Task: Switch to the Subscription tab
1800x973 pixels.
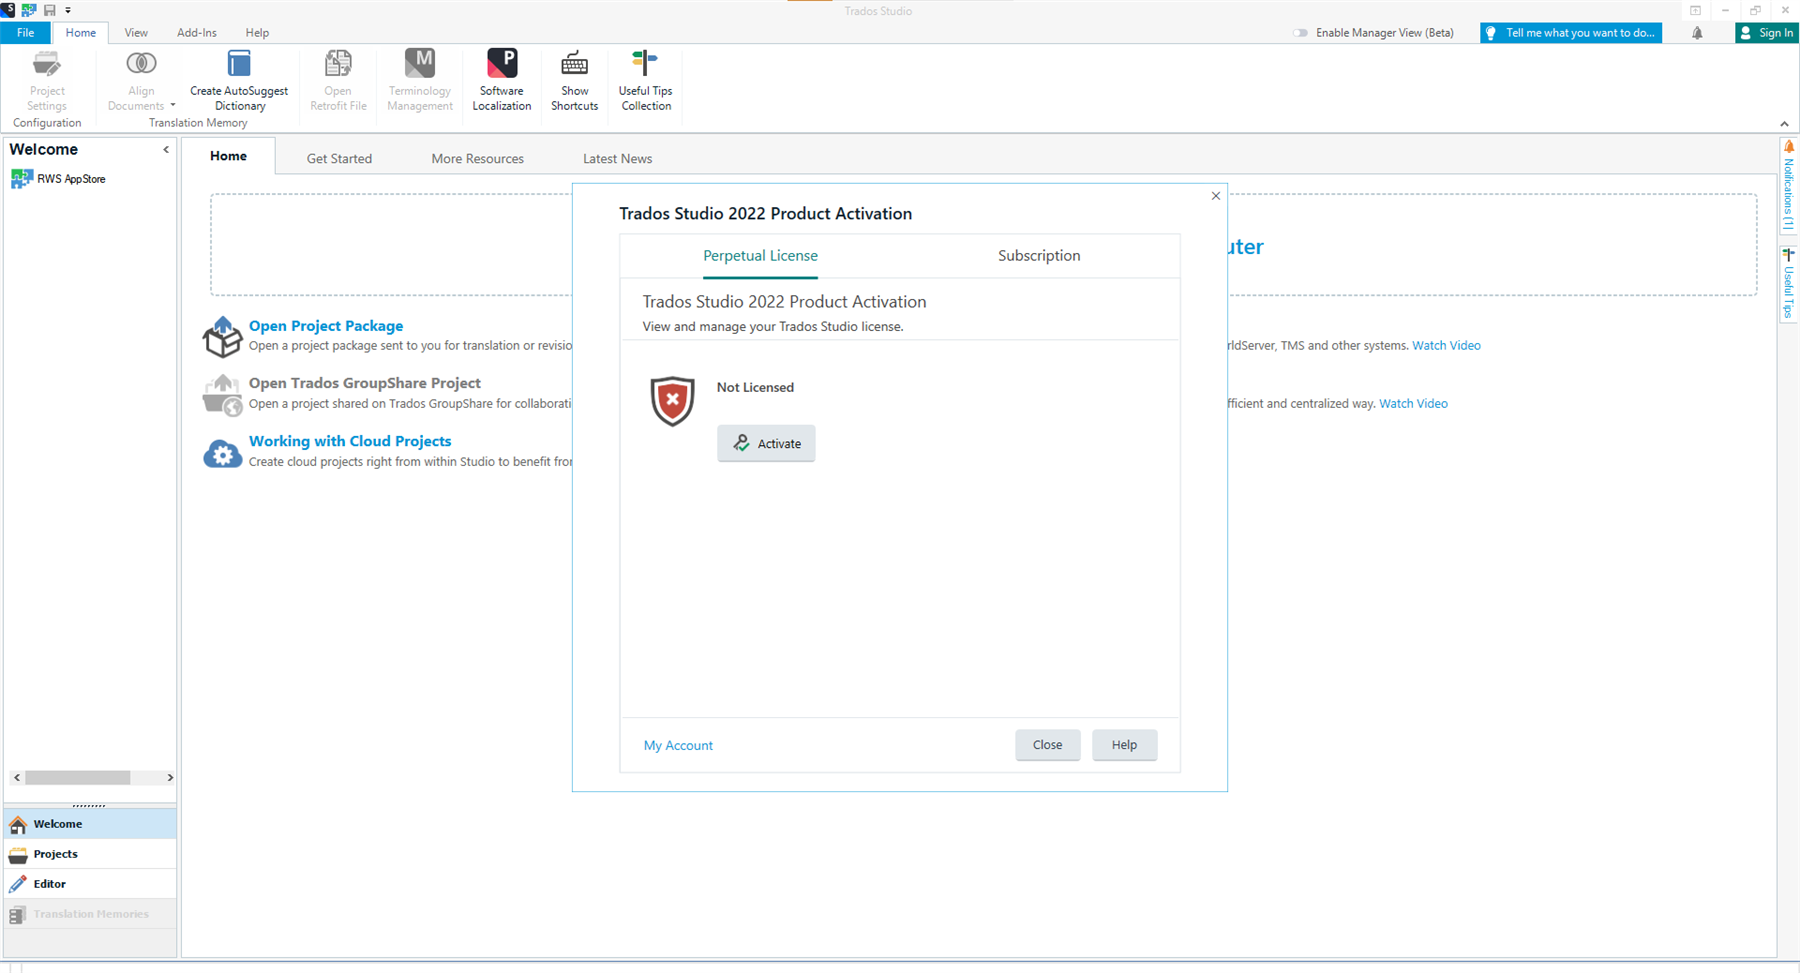Action: 1039,256
